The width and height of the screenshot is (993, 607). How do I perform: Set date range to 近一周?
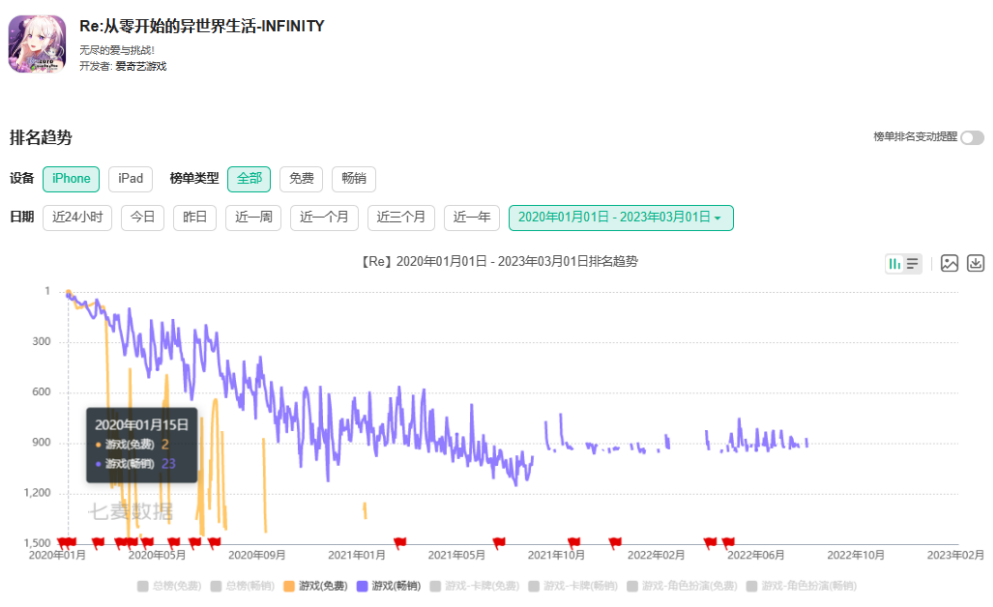point(253,217)
